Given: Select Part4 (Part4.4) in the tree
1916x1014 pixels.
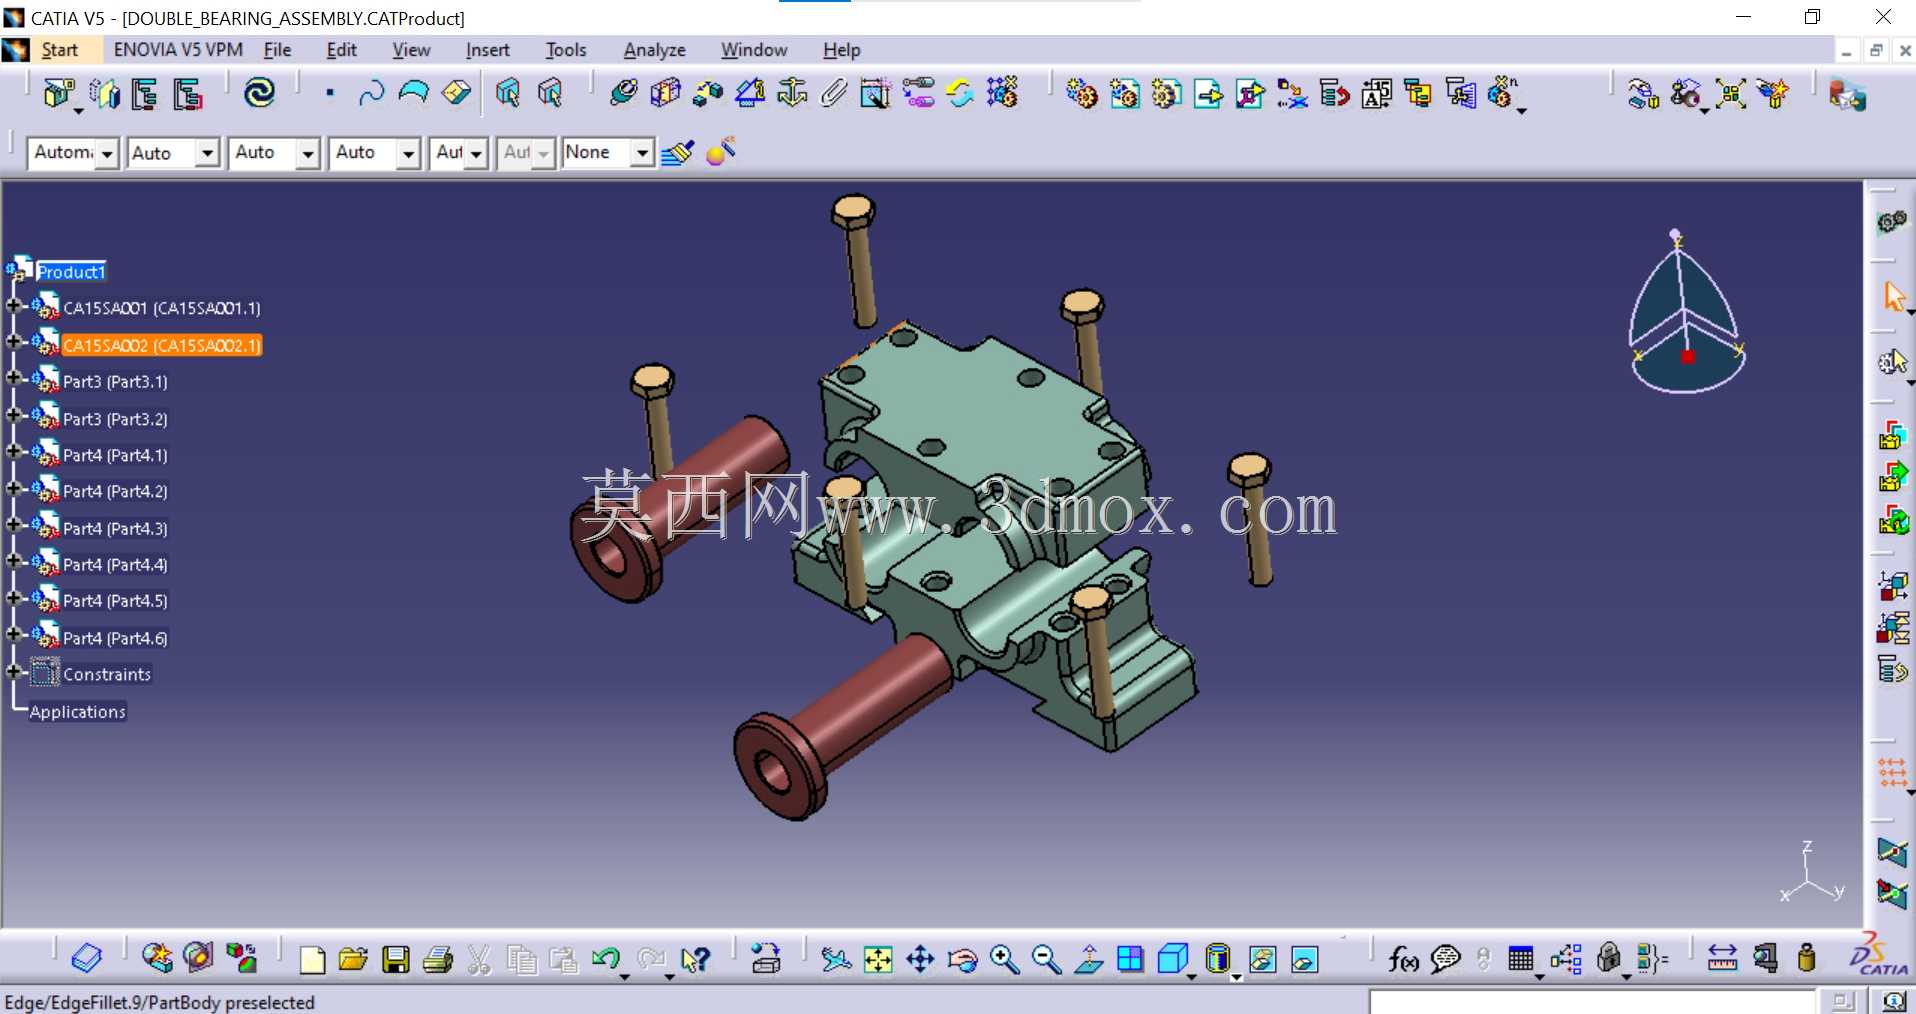Looking at the screenshot, I should [115, 565].
